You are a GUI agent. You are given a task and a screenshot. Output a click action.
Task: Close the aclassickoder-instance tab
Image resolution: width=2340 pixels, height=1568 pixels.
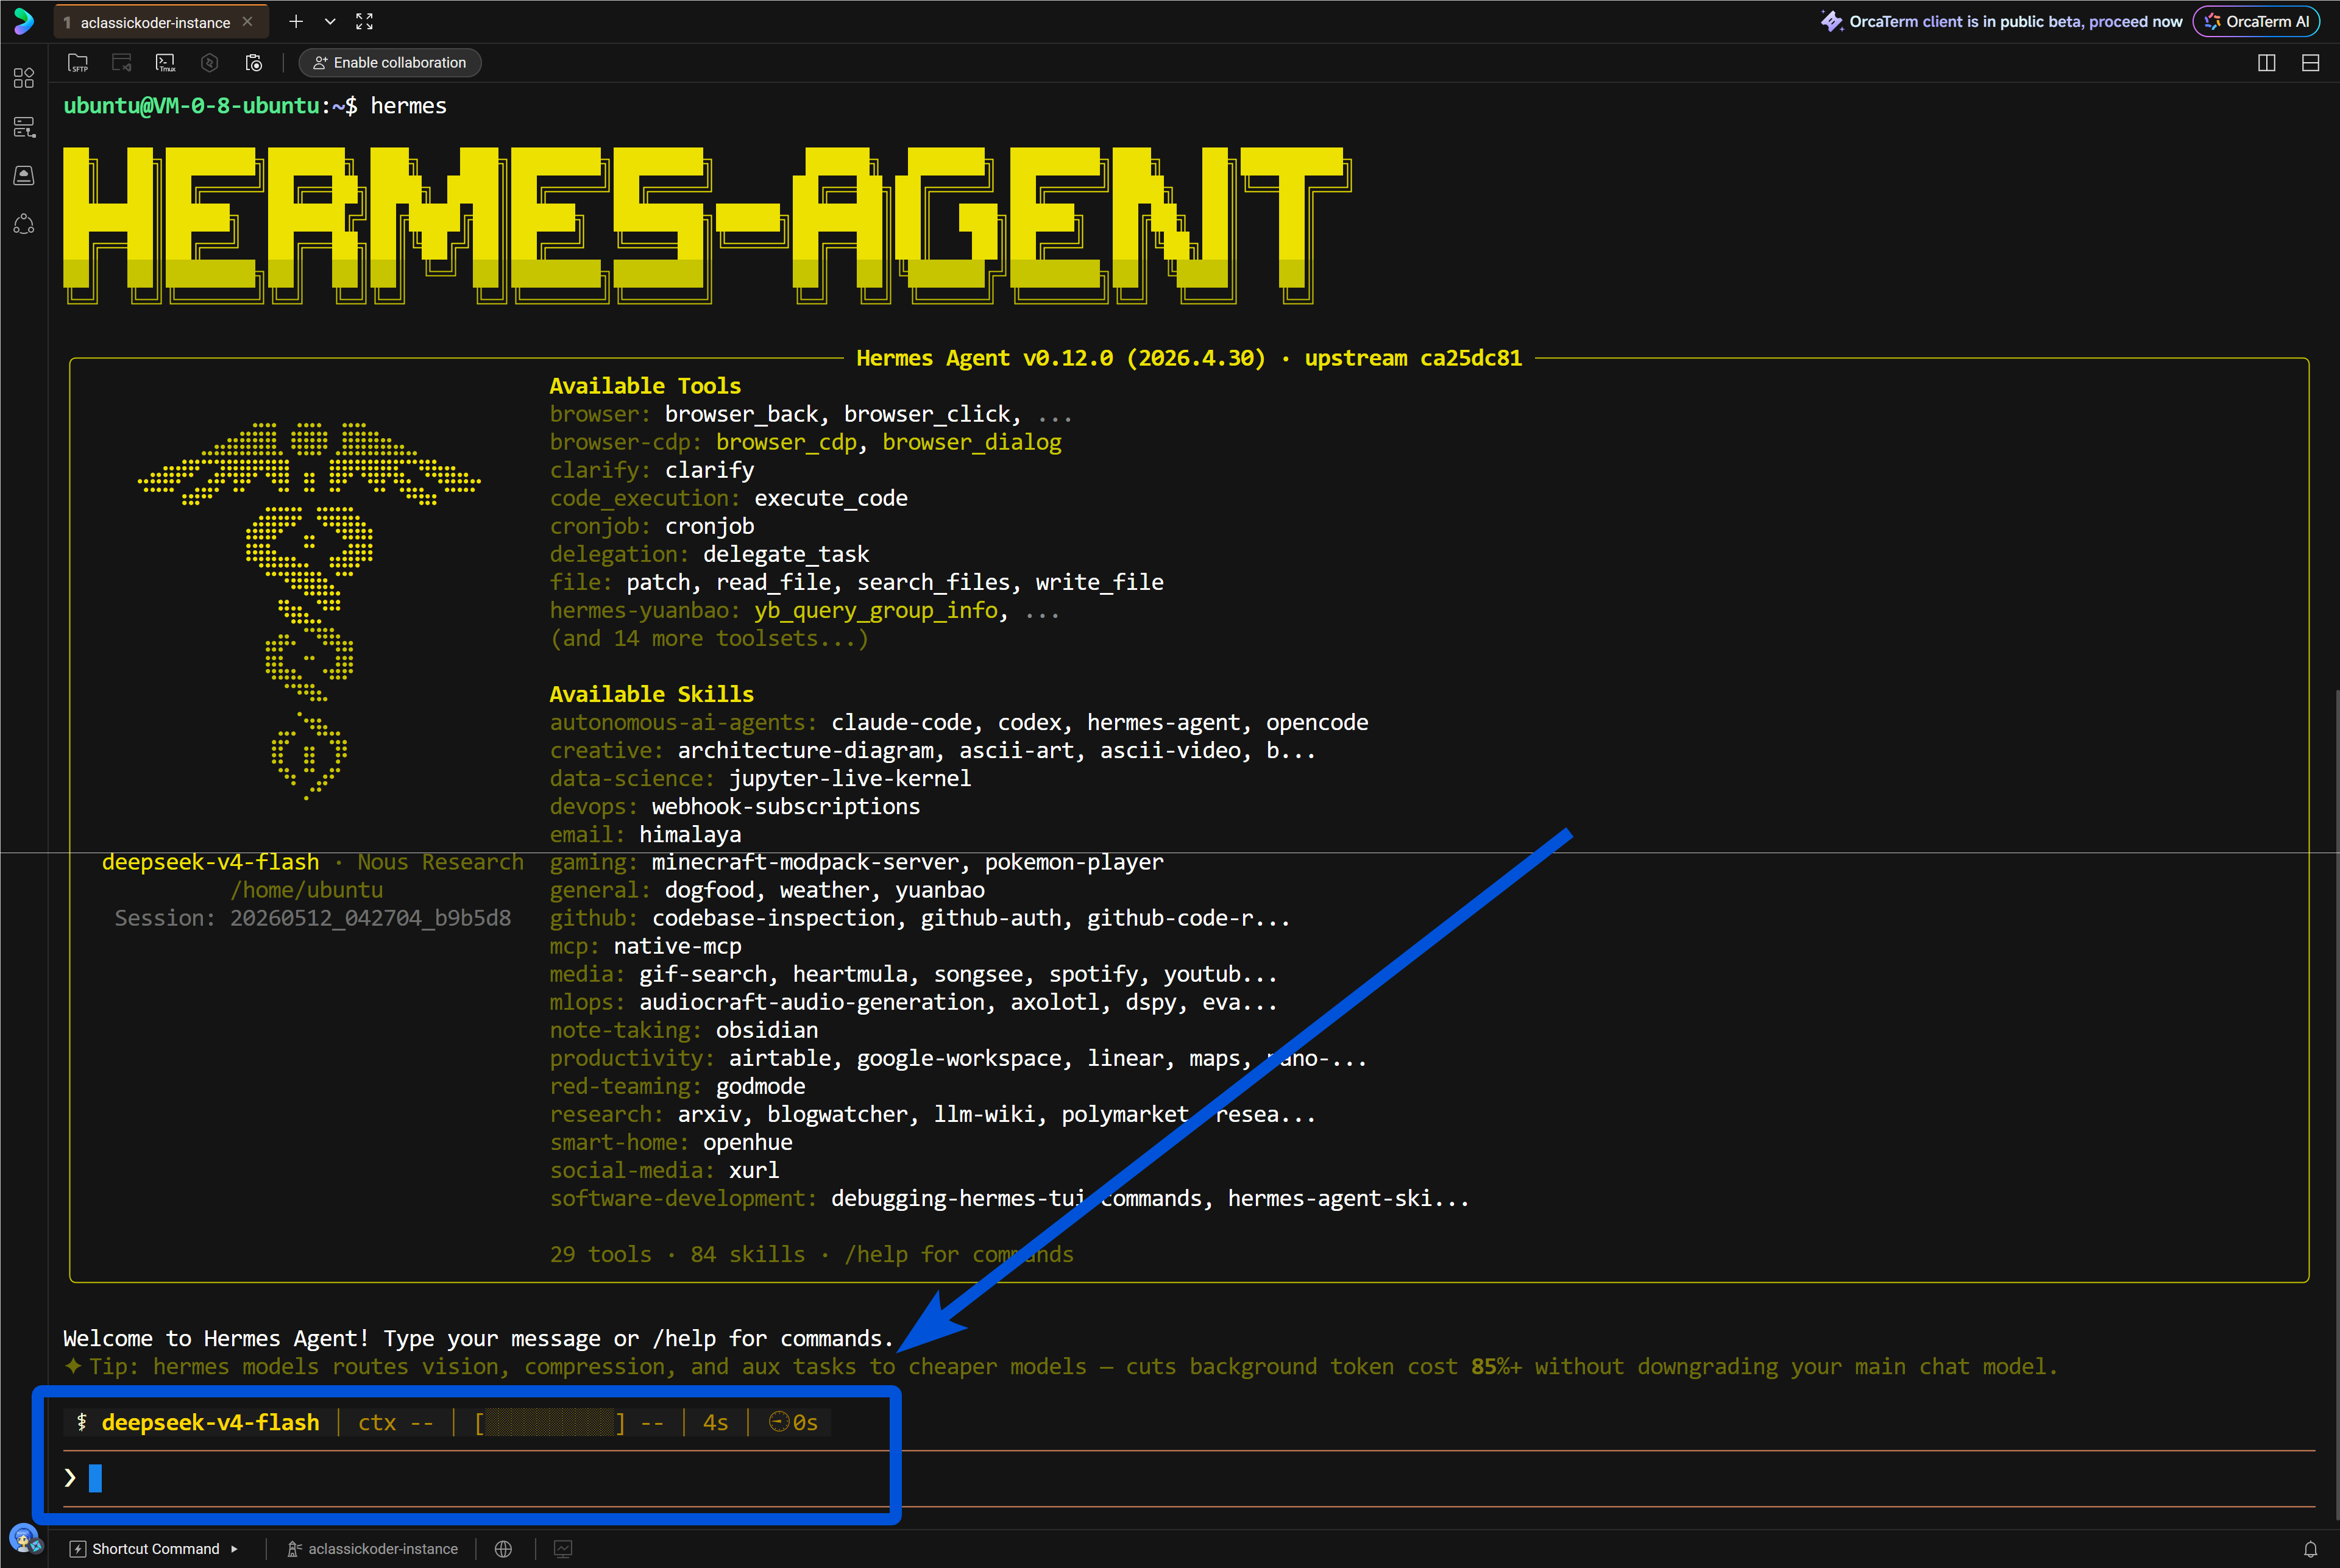(x=248, y=22)
